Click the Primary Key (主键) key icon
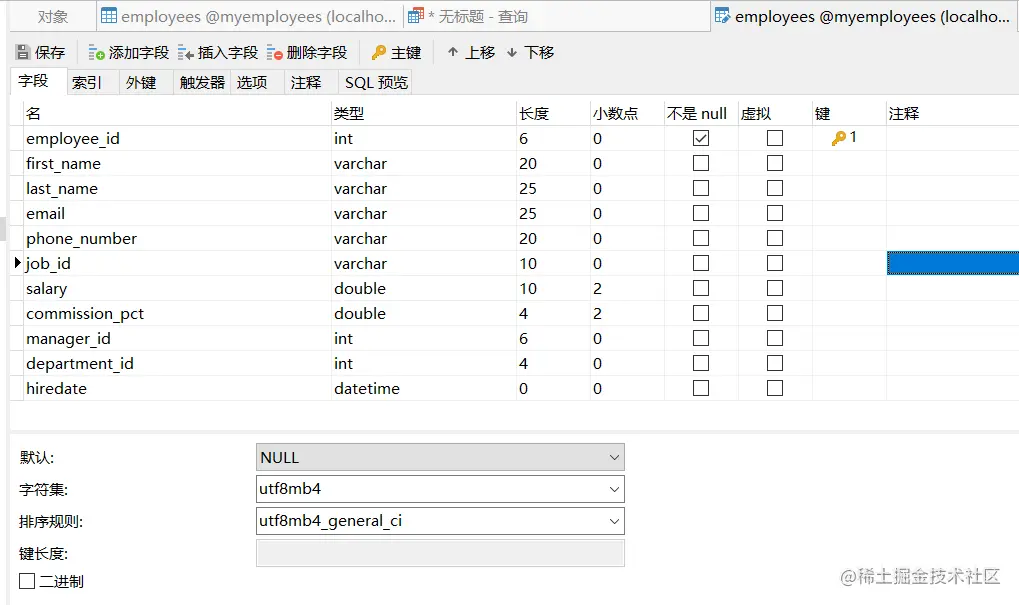Viewport: 1019px width, 605px height. pos(379,53)
